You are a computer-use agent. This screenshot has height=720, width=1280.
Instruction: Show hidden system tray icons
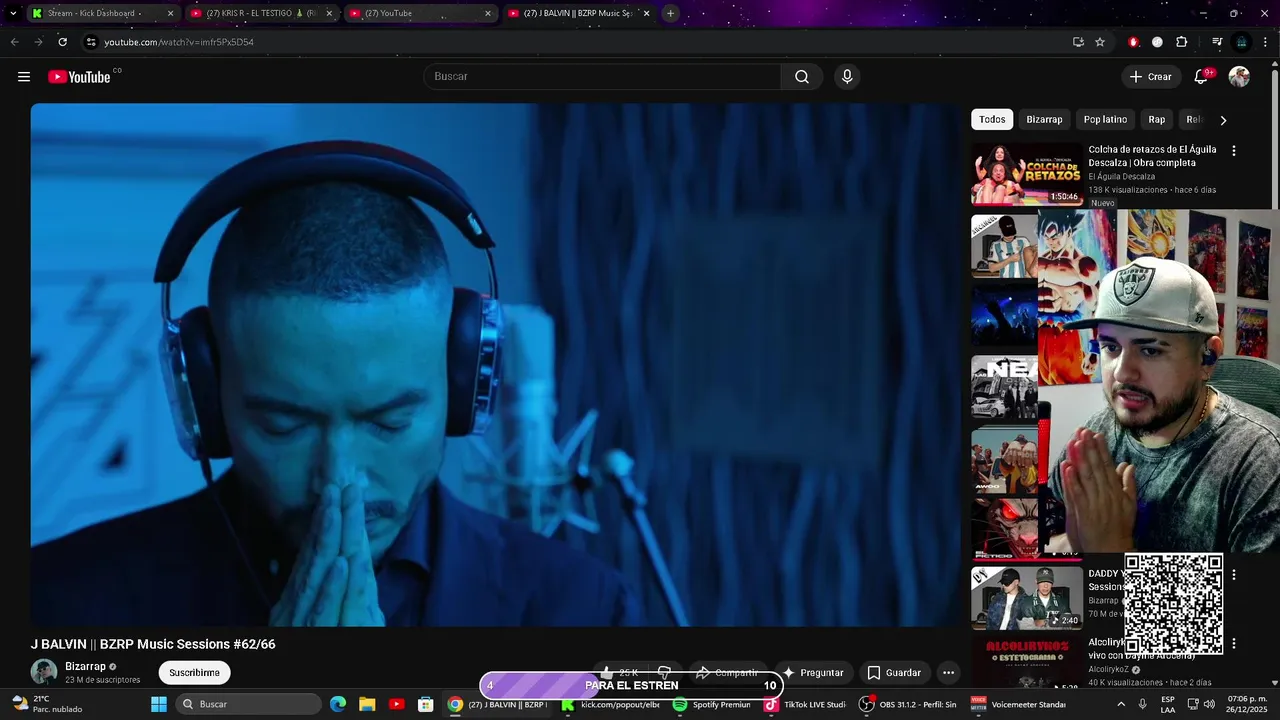coord(1122,704)
